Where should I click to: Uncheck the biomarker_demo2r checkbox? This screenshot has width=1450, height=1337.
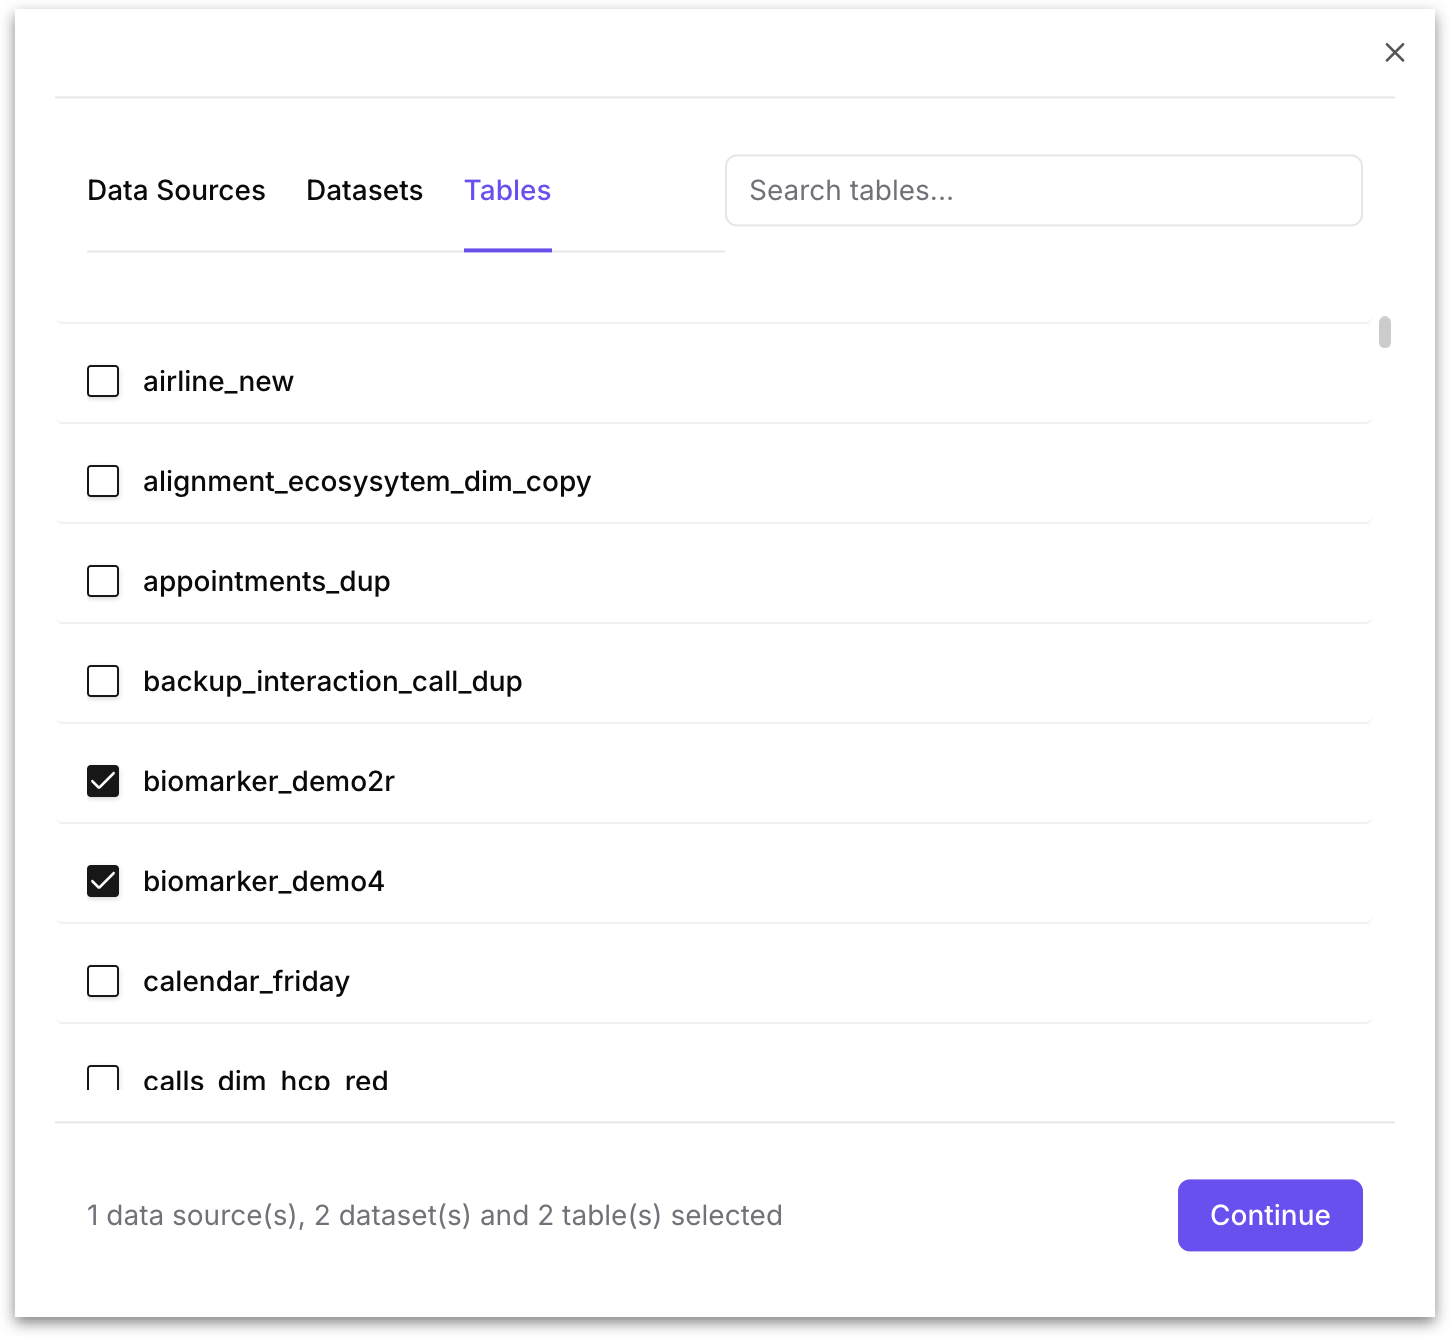[103, 781]
